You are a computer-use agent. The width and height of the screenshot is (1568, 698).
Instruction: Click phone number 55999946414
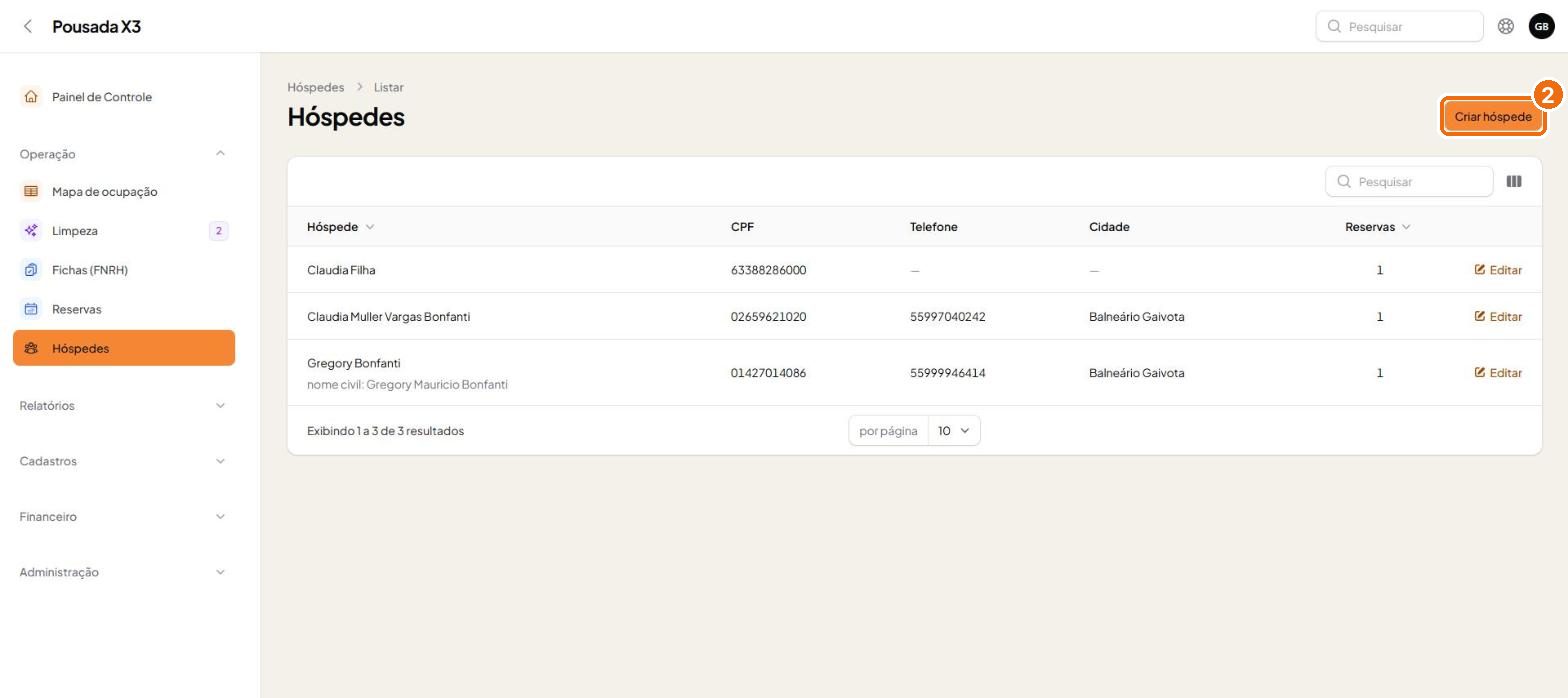(x=947, y=373)
